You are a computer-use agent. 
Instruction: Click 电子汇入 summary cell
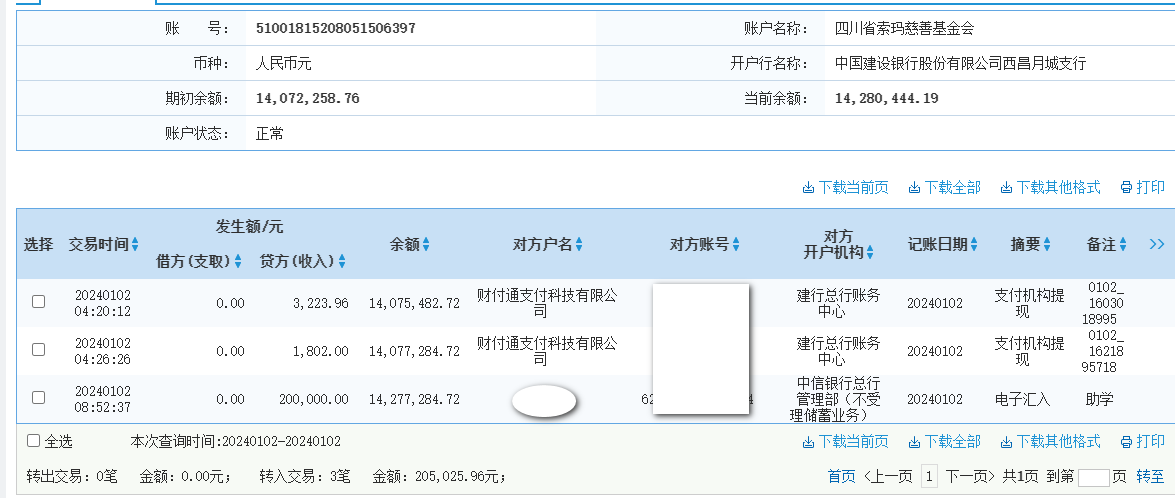coord(1022,399)
